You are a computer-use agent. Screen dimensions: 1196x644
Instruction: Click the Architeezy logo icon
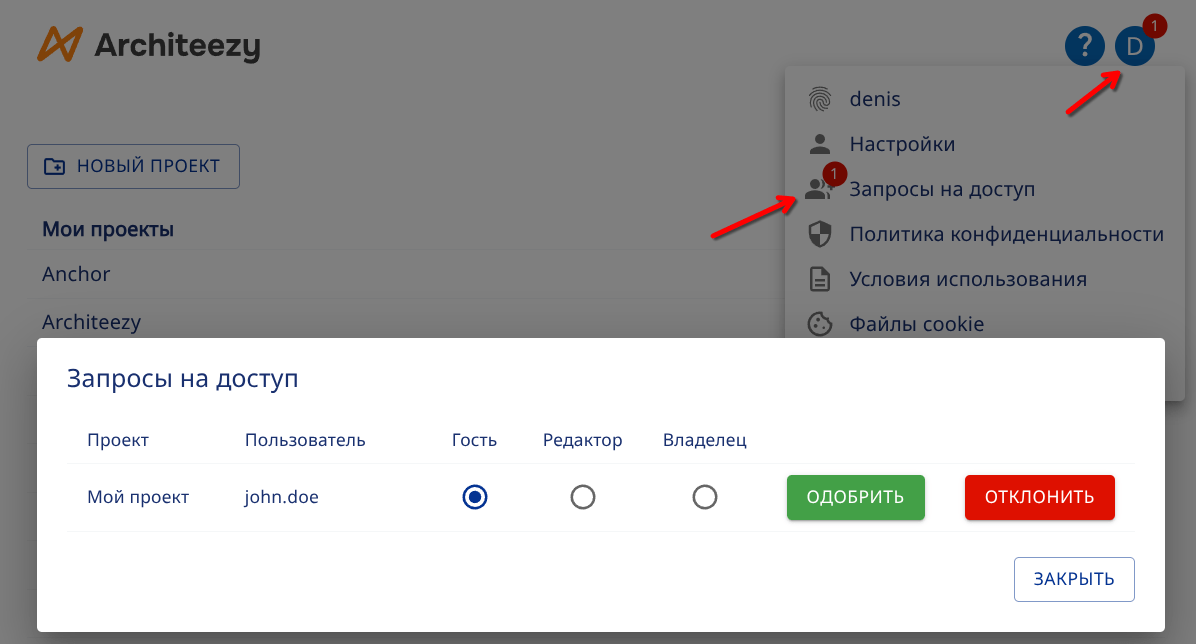[x=58, y=45]
